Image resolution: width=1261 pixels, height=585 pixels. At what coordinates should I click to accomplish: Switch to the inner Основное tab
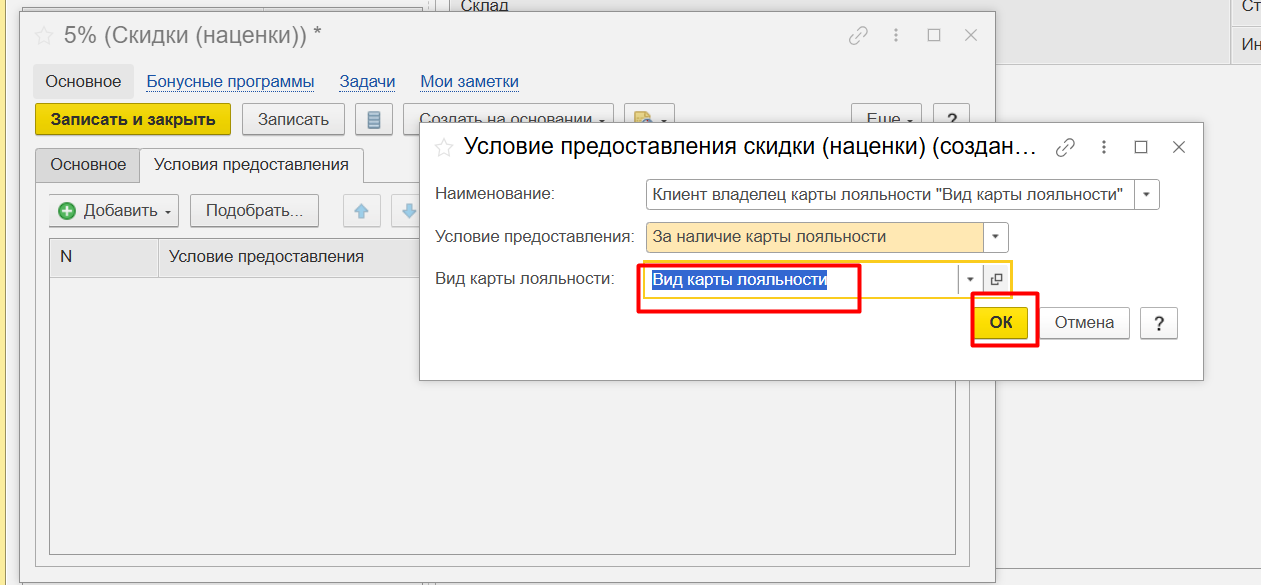point(88,165)
